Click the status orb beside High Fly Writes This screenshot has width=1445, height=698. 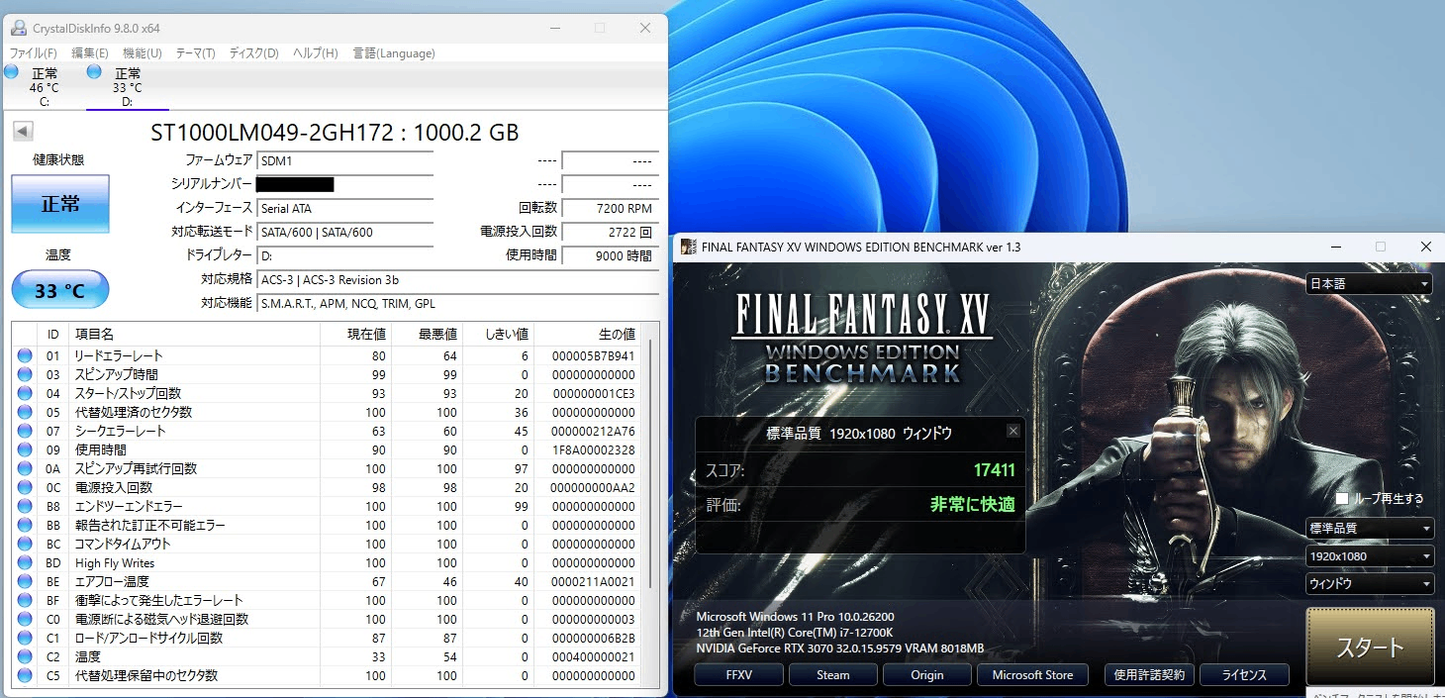24,563
